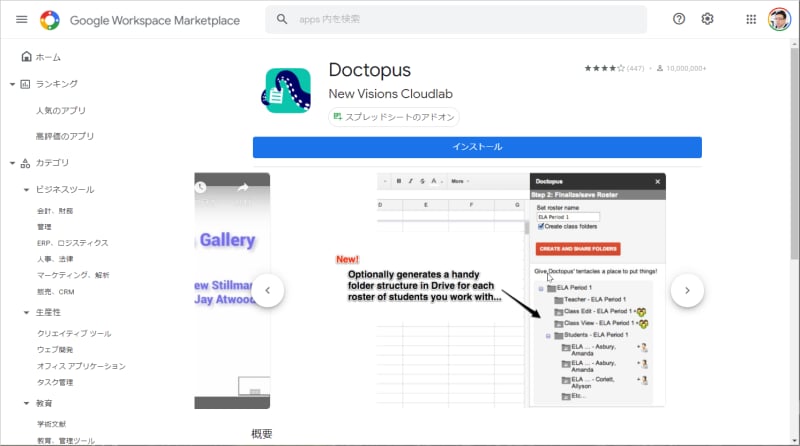
Task: Open the hamburger main menu
Action: coord(21,19)
